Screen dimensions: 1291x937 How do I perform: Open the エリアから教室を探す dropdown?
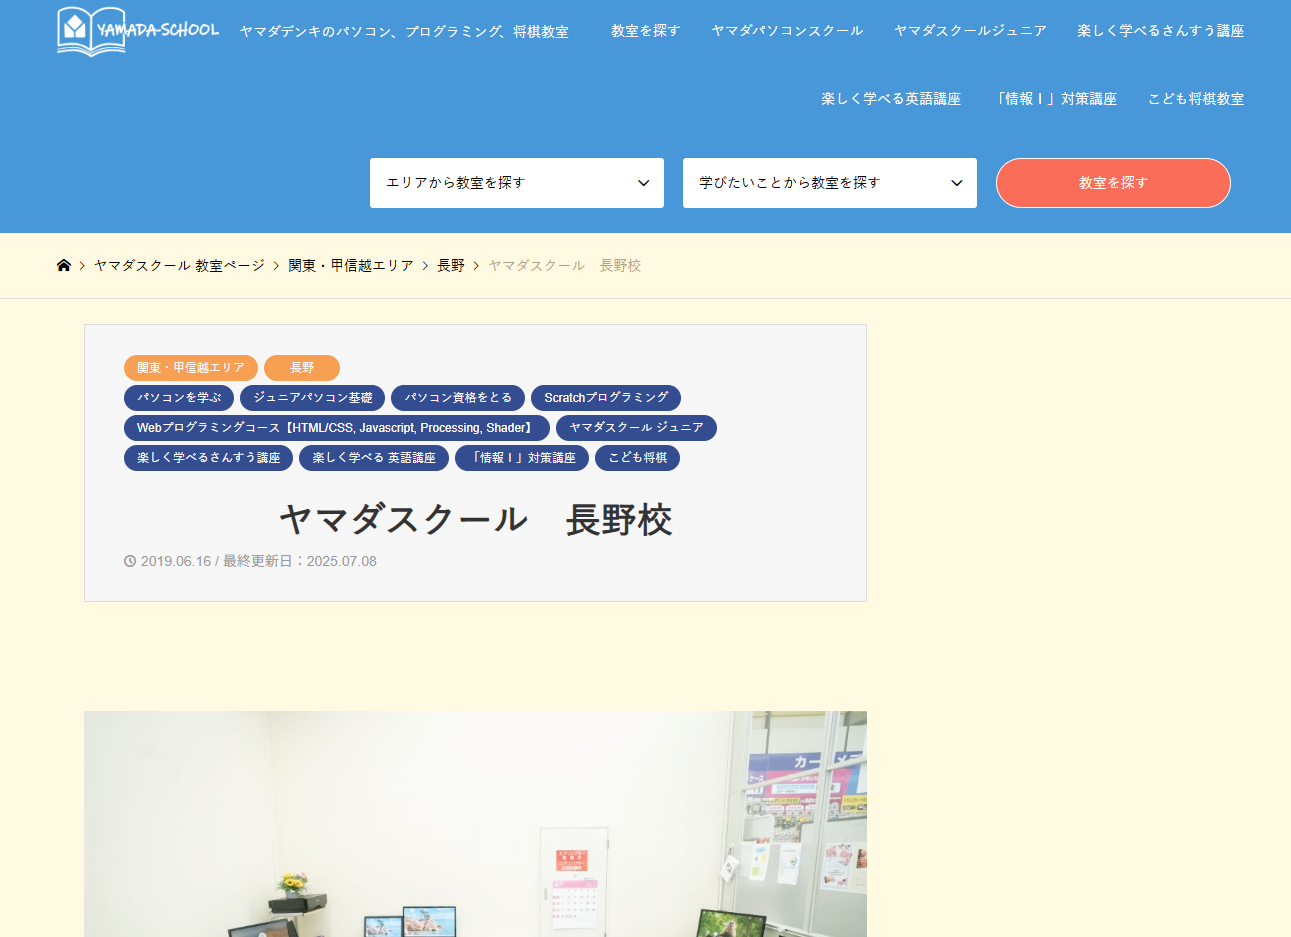point(516,183)
